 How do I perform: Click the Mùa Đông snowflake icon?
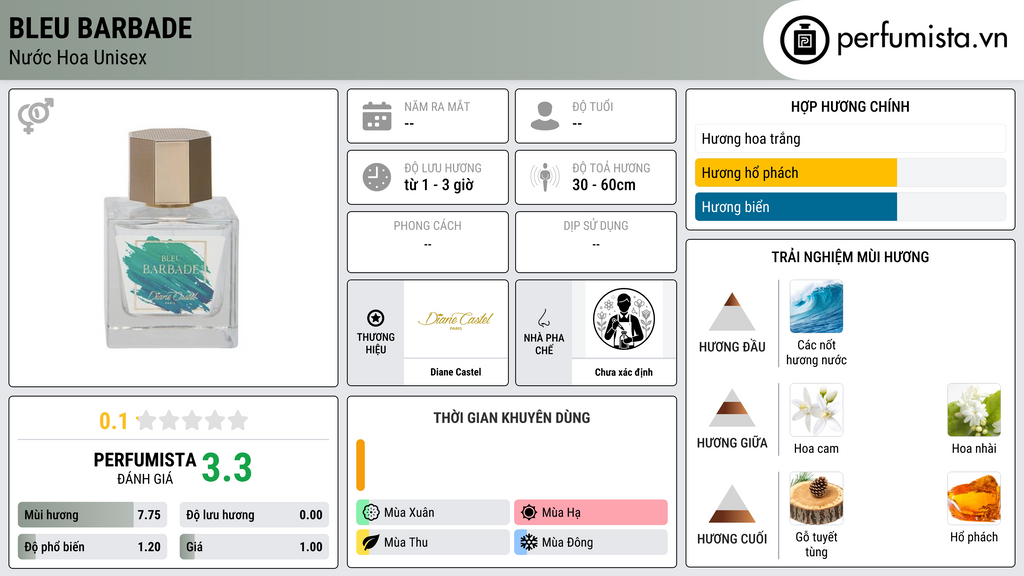(x=529, y=542)
